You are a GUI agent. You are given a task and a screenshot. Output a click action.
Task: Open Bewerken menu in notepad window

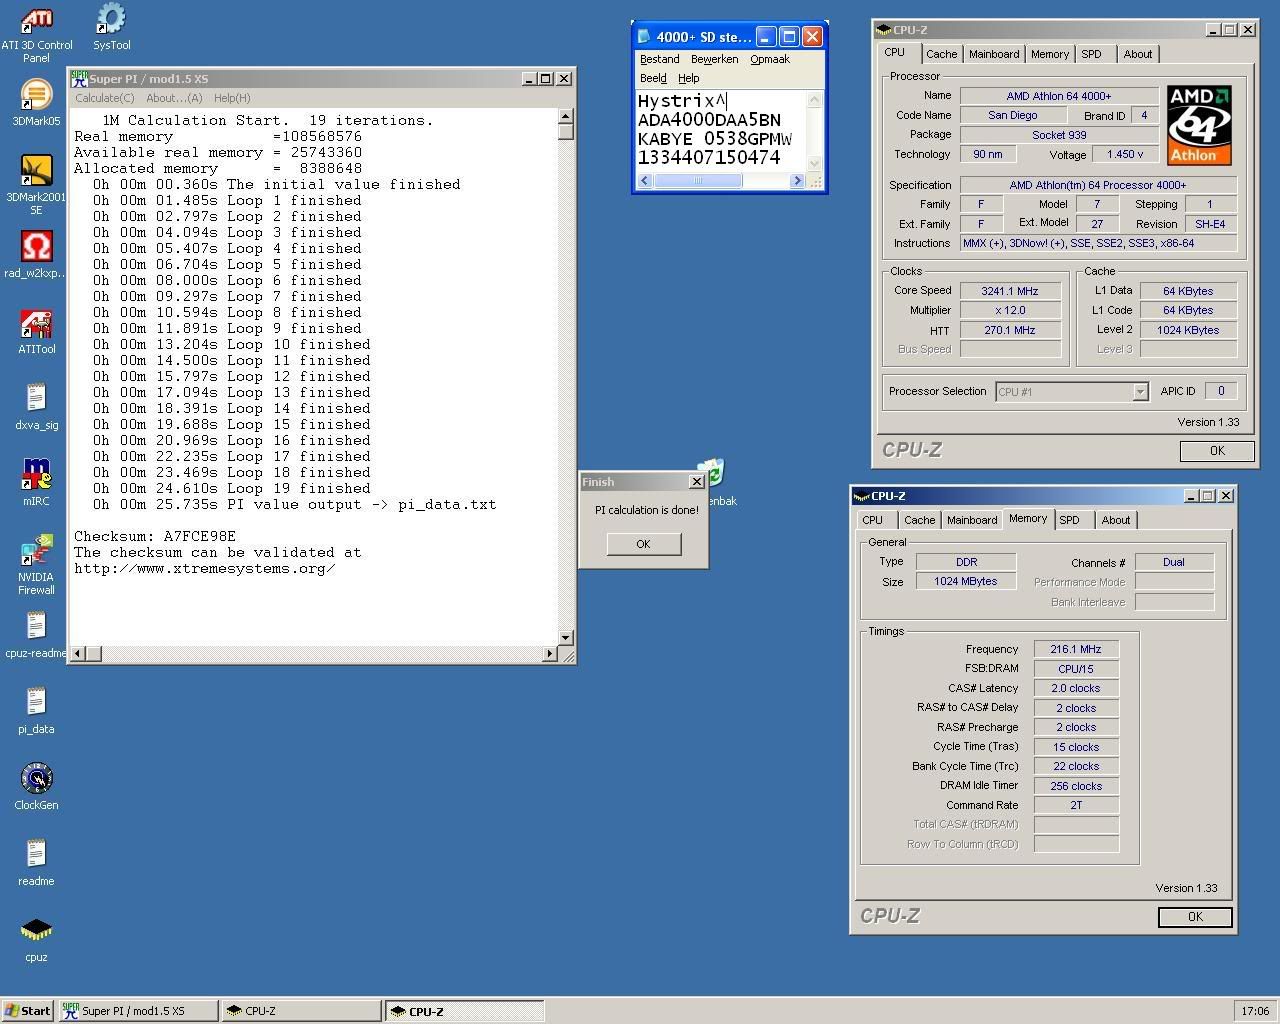point(715,59)
